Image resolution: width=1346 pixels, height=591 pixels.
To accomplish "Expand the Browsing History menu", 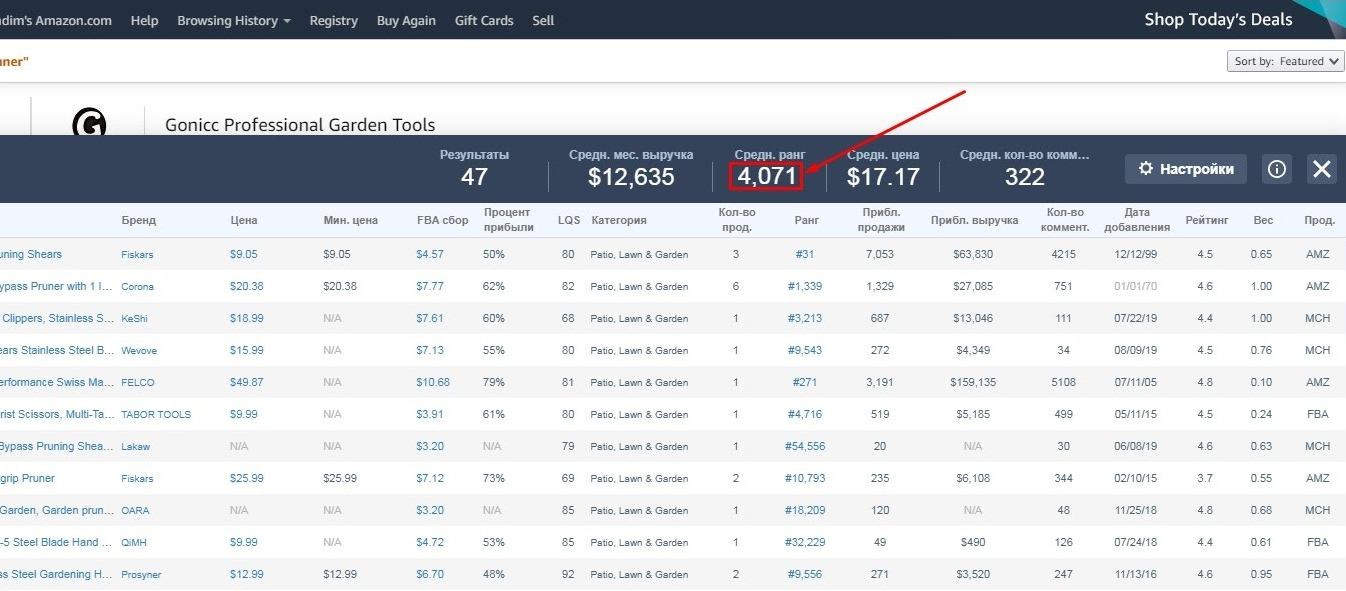I will point(234,20).
